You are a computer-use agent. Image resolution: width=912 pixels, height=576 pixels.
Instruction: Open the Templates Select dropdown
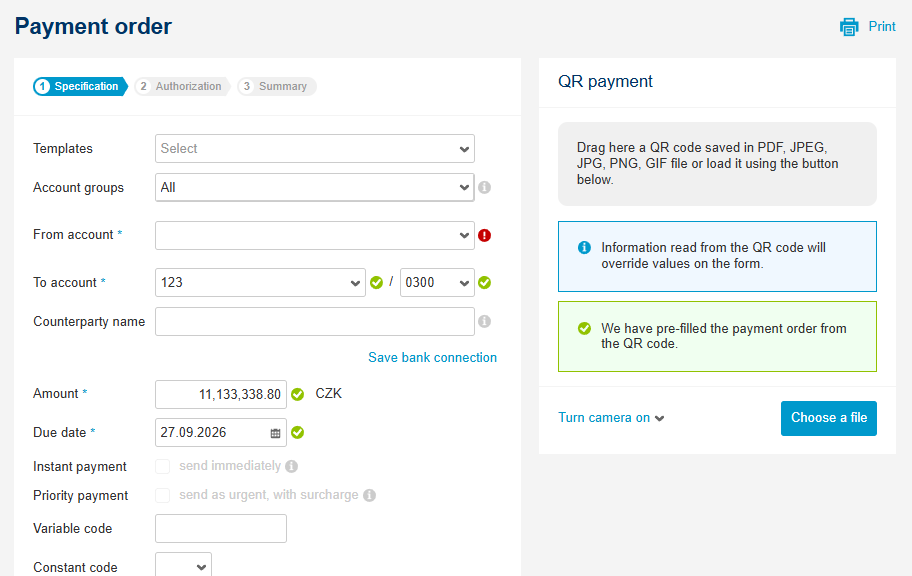click(315, 148)
